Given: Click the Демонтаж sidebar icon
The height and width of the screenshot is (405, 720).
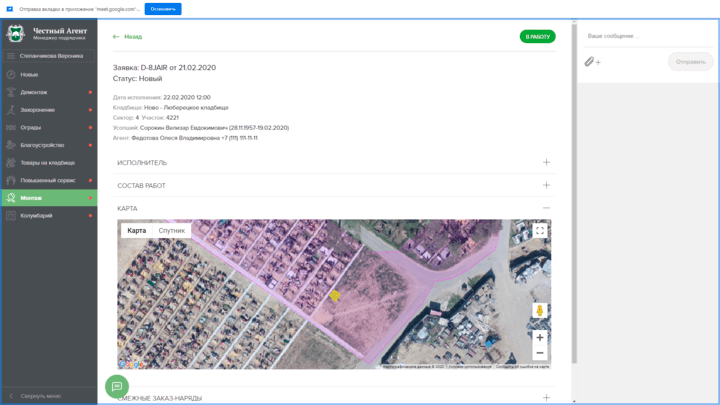Looking at the screenshot, I should [x=11, y=92].
